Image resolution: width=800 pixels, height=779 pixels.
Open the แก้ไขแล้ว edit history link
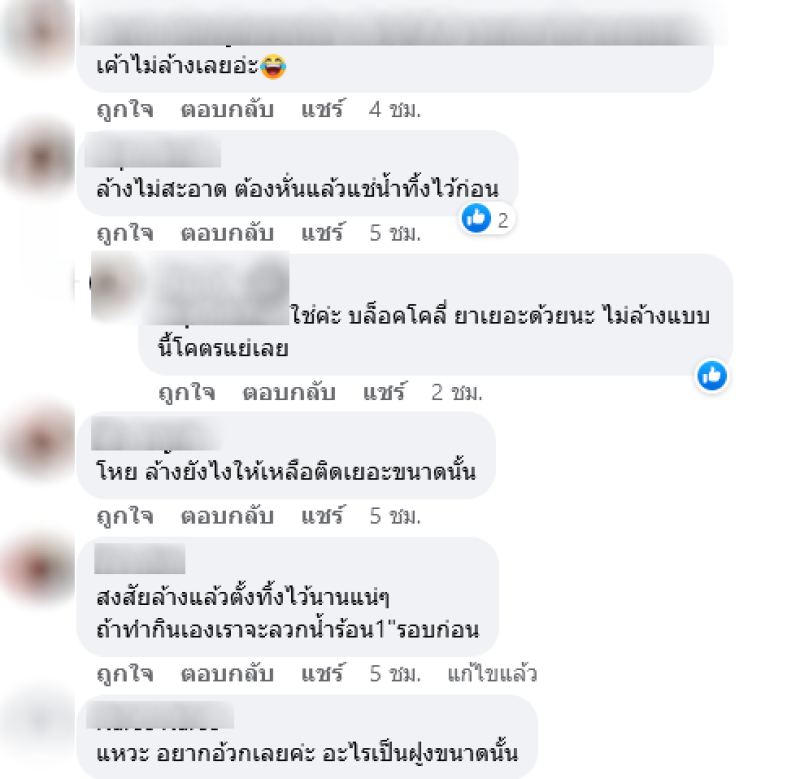click(492, 674)
